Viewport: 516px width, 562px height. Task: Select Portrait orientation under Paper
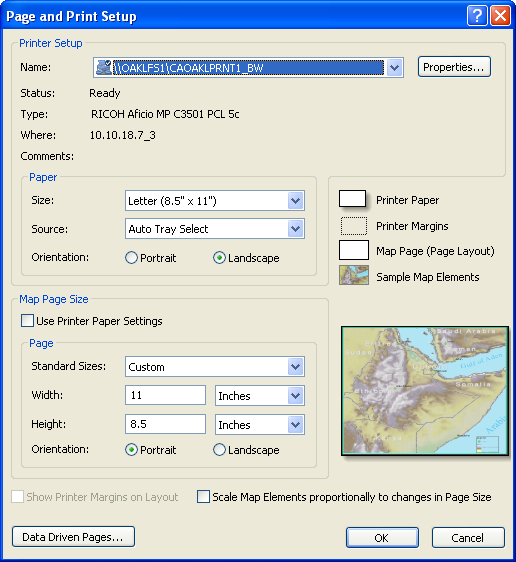click(x=132, y=258)
